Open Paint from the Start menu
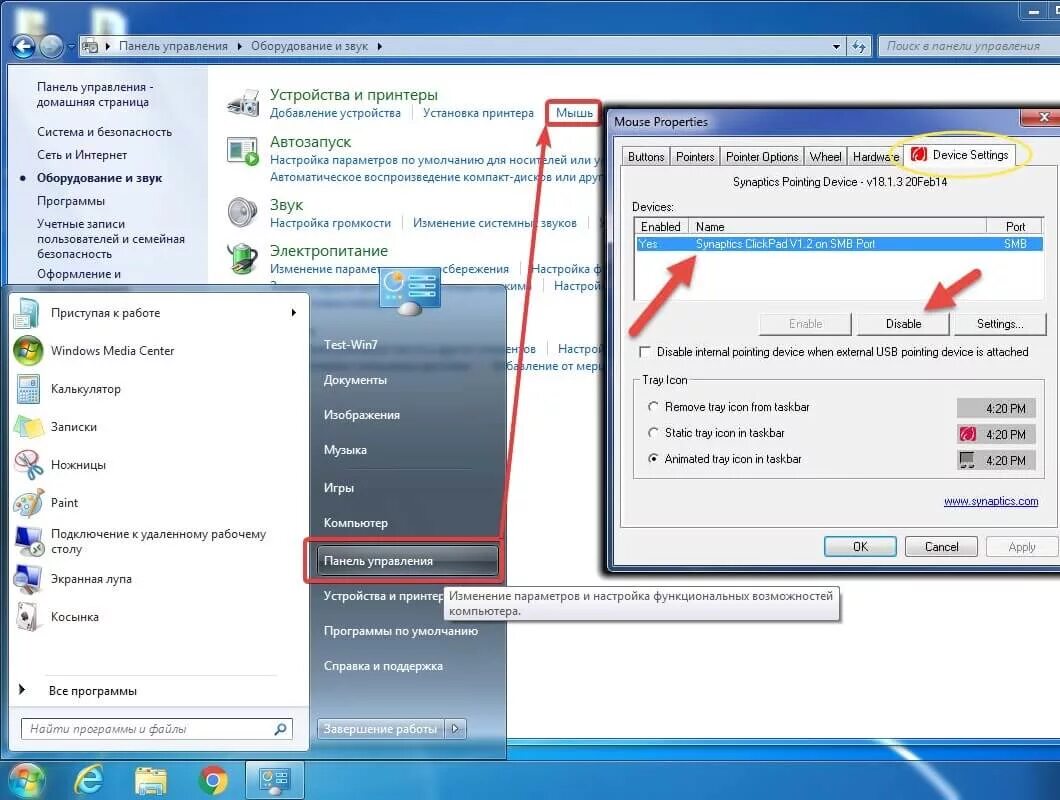The width and height of the screenshot is (1060, 800). pos(64,502)
